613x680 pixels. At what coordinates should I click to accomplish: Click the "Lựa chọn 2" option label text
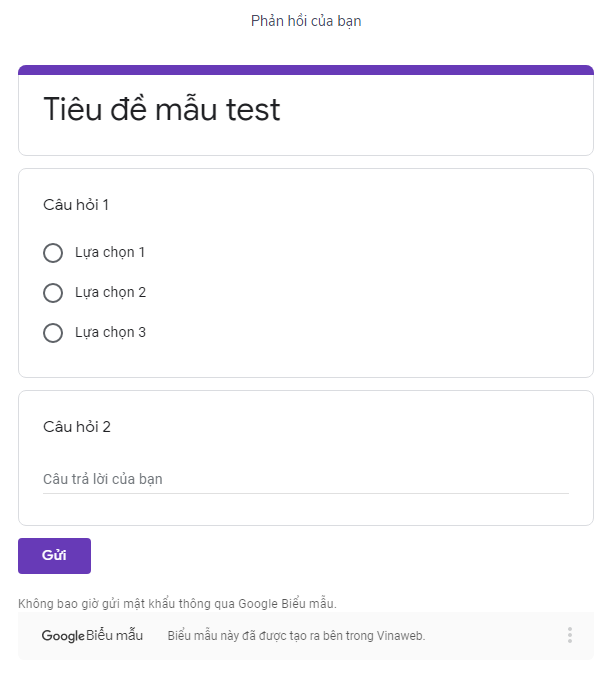click(x=110, y=293)
